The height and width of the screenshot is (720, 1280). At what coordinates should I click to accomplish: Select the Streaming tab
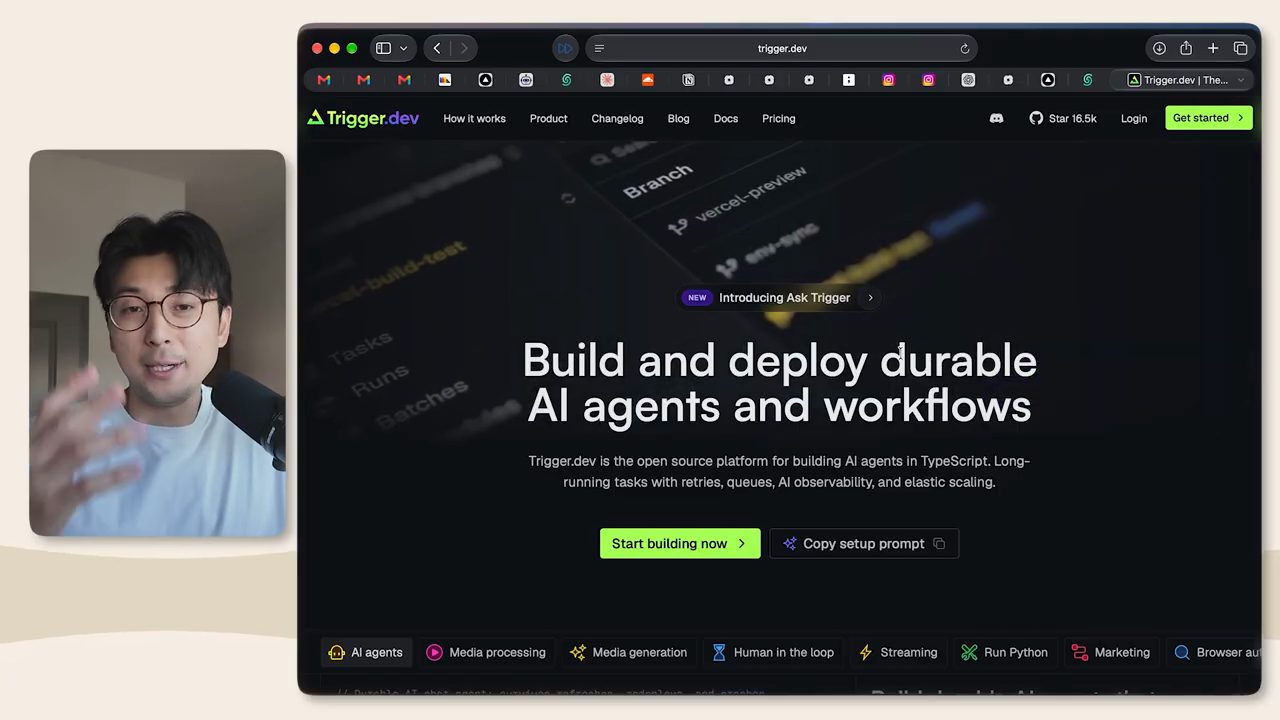pos(898,652)
